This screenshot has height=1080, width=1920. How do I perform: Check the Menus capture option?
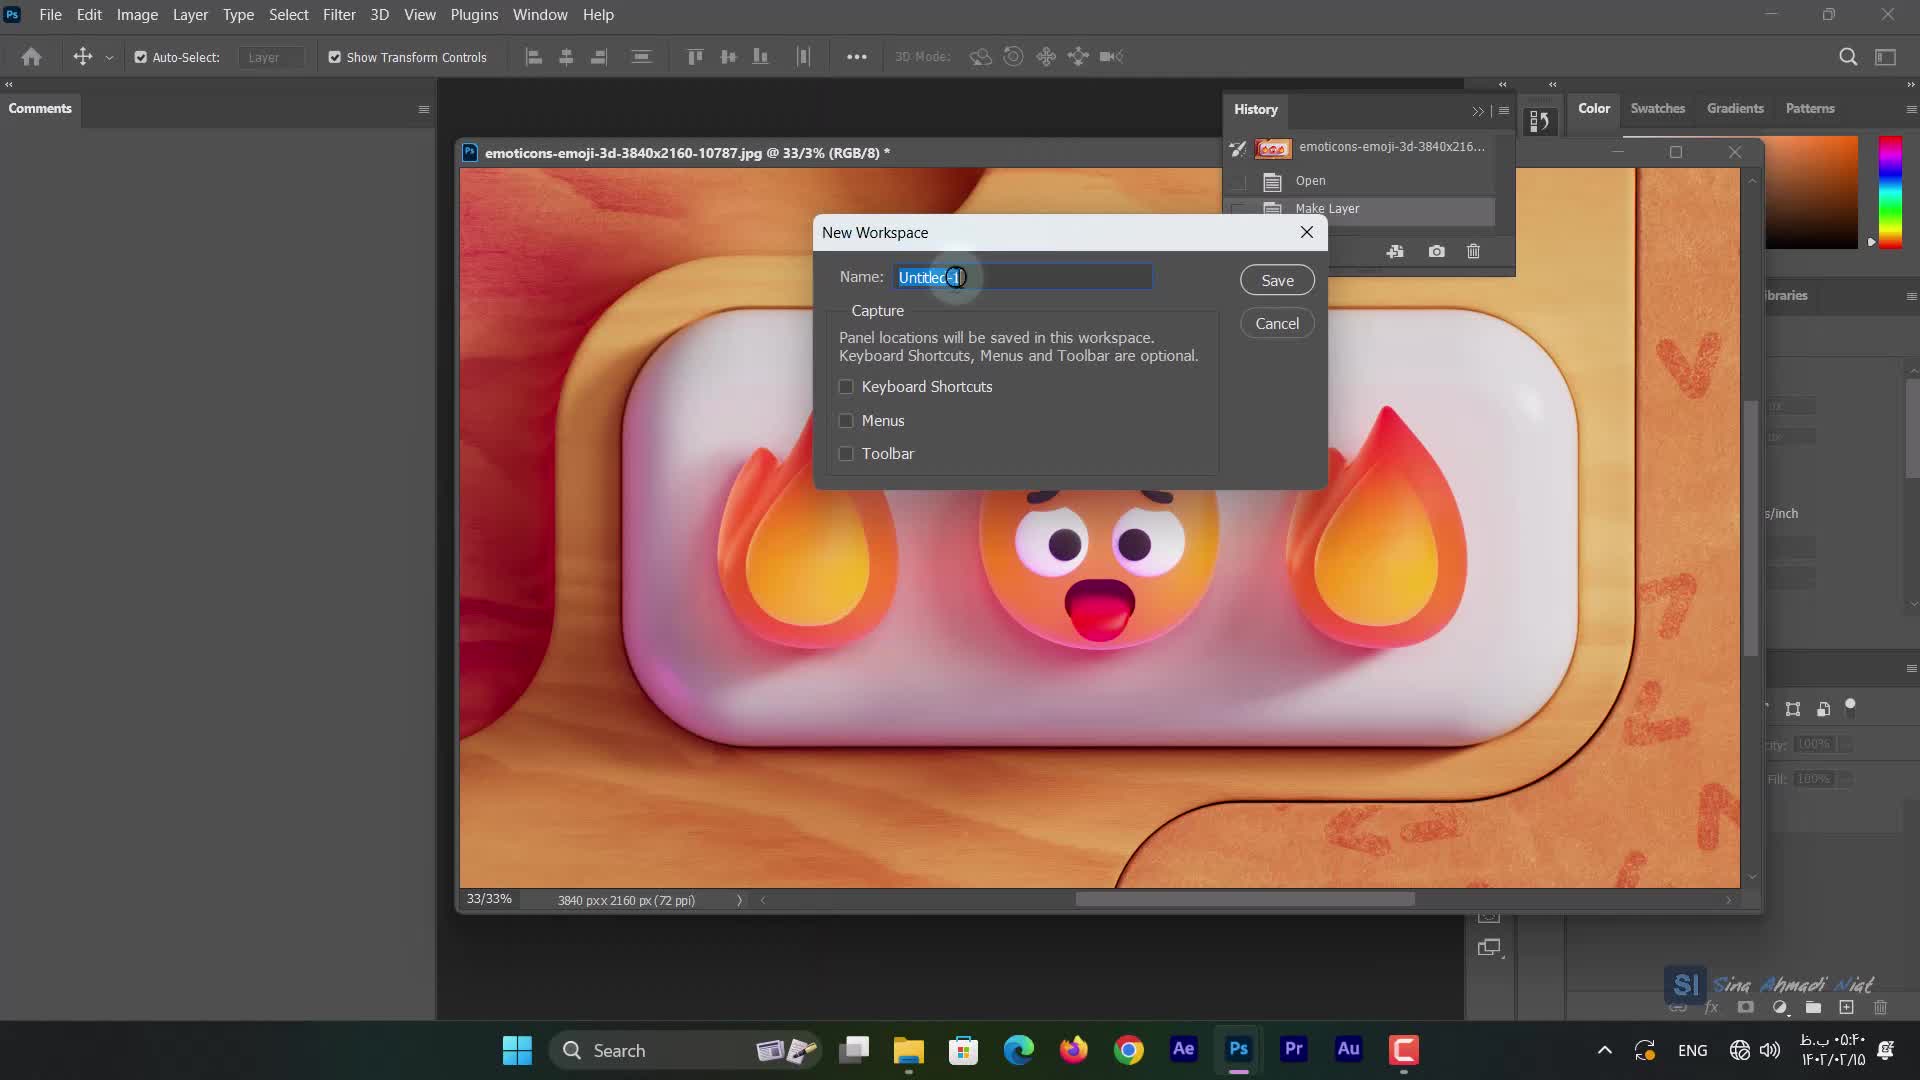847,421
